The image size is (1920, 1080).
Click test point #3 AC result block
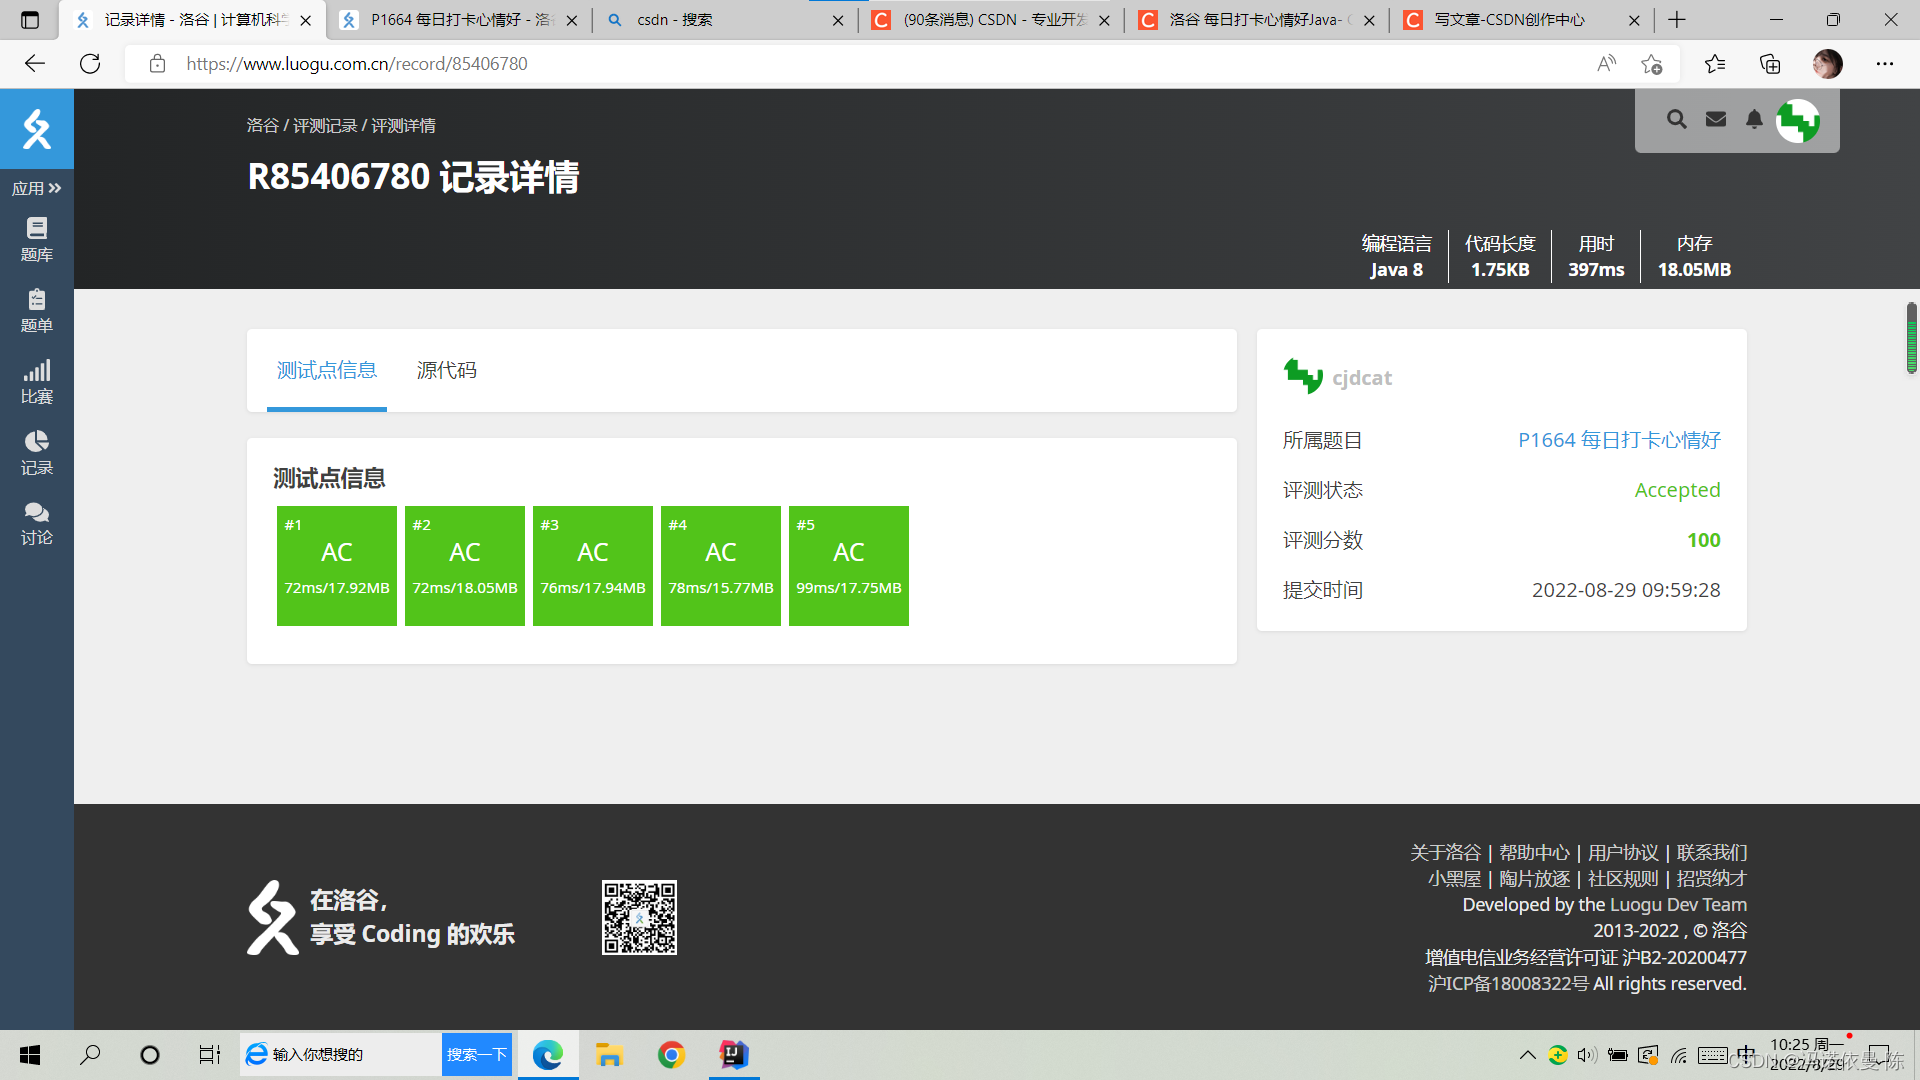coord(592,565)
